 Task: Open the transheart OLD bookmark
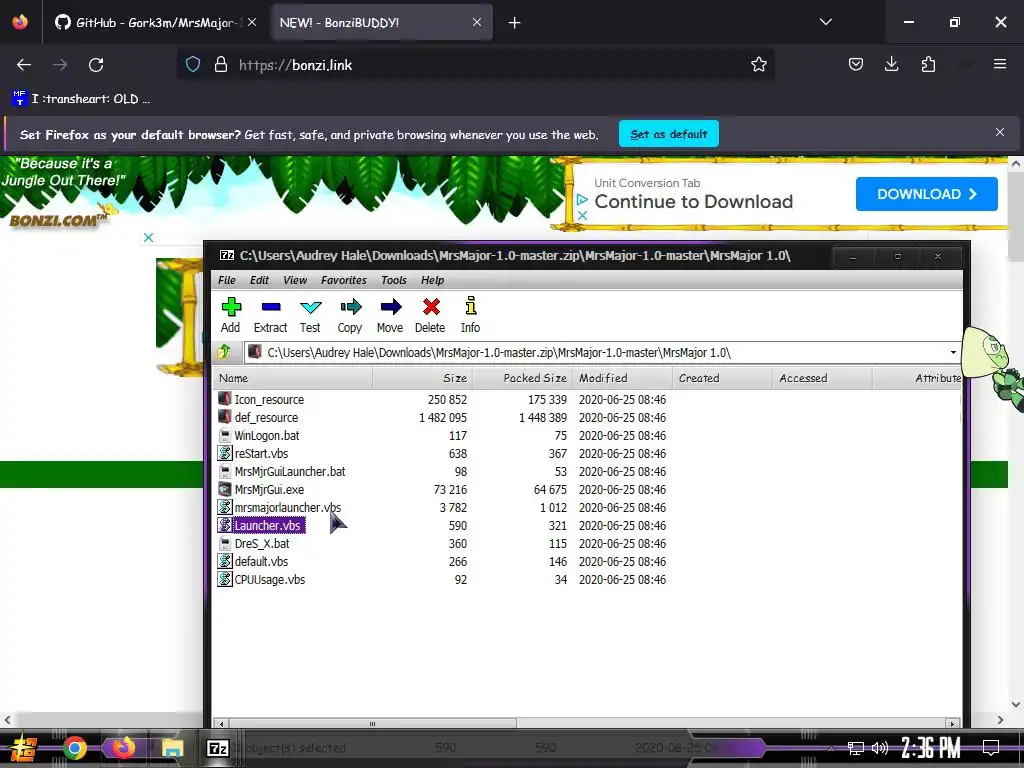(x=81, y=99)
